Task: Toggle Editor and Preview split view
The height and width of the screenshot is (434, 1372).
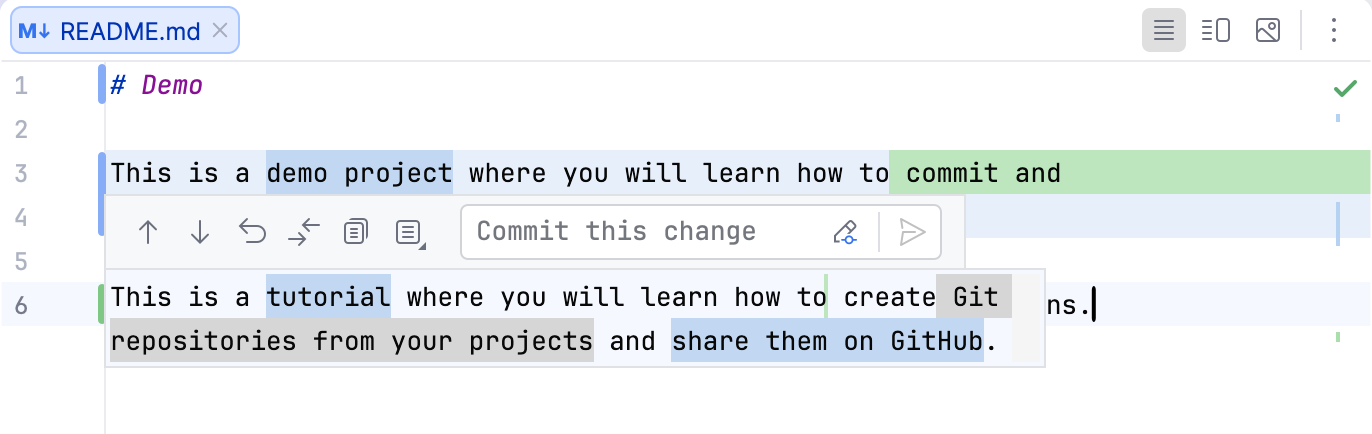Action: (x=1215, y=31)
